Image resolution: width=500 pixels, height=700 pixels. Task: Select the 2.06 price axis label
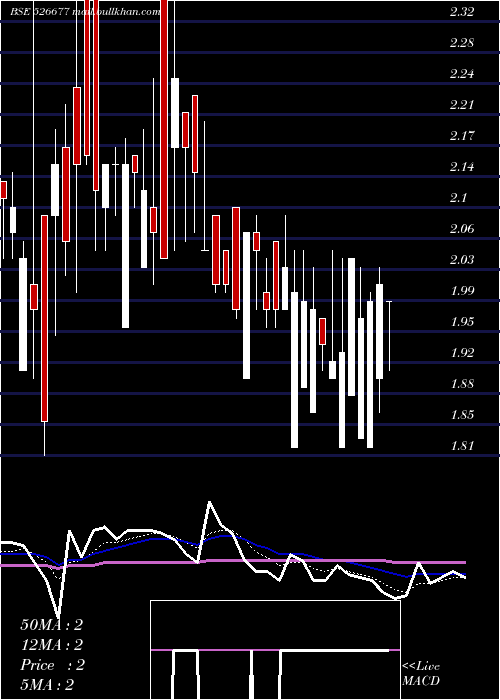pos(462,229)
